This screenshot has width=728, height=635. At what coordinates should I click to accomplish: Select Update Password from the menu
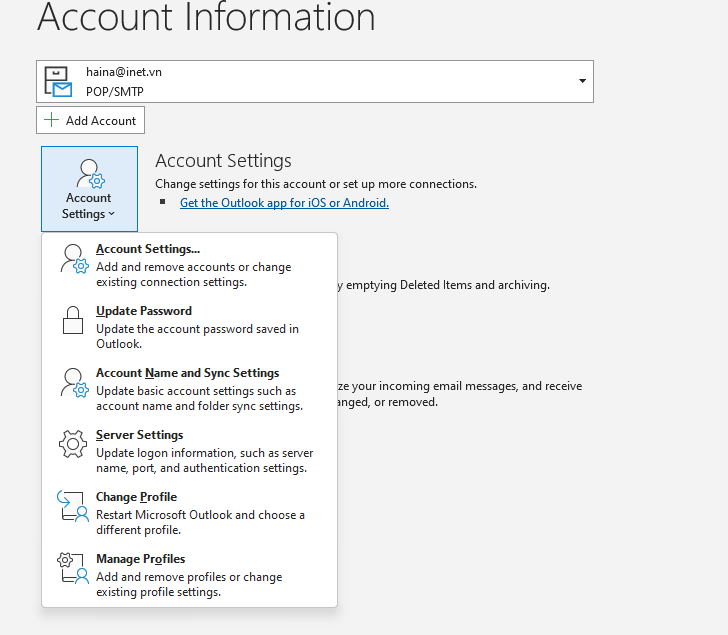[144, 311]
